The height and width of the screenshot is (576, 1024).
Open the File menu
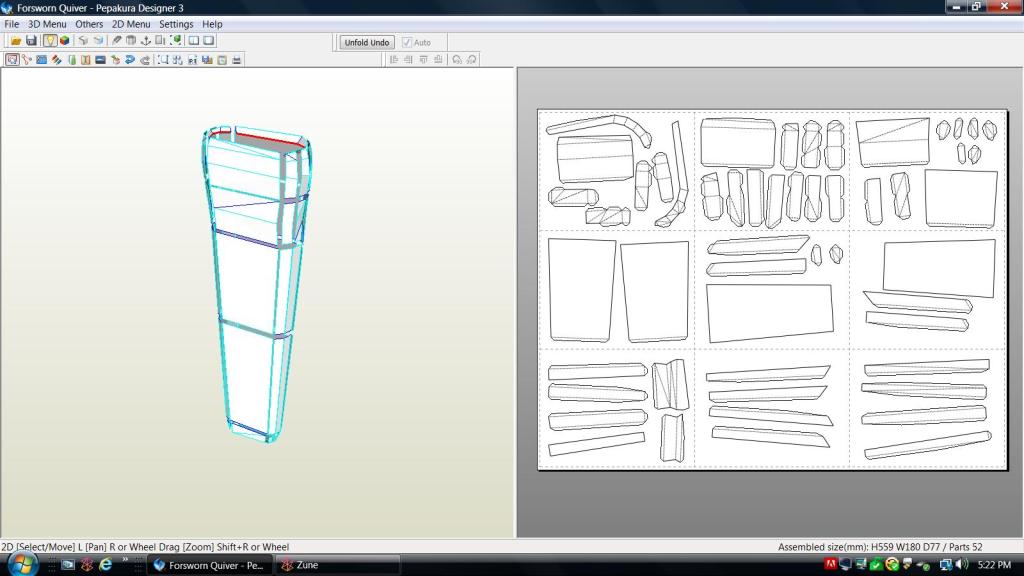click(12, 24)
